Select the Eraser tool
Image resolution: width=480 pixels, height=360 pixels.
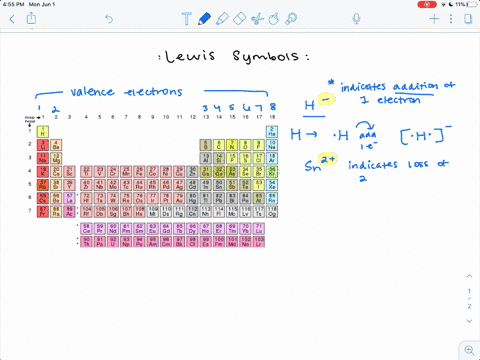239,19
